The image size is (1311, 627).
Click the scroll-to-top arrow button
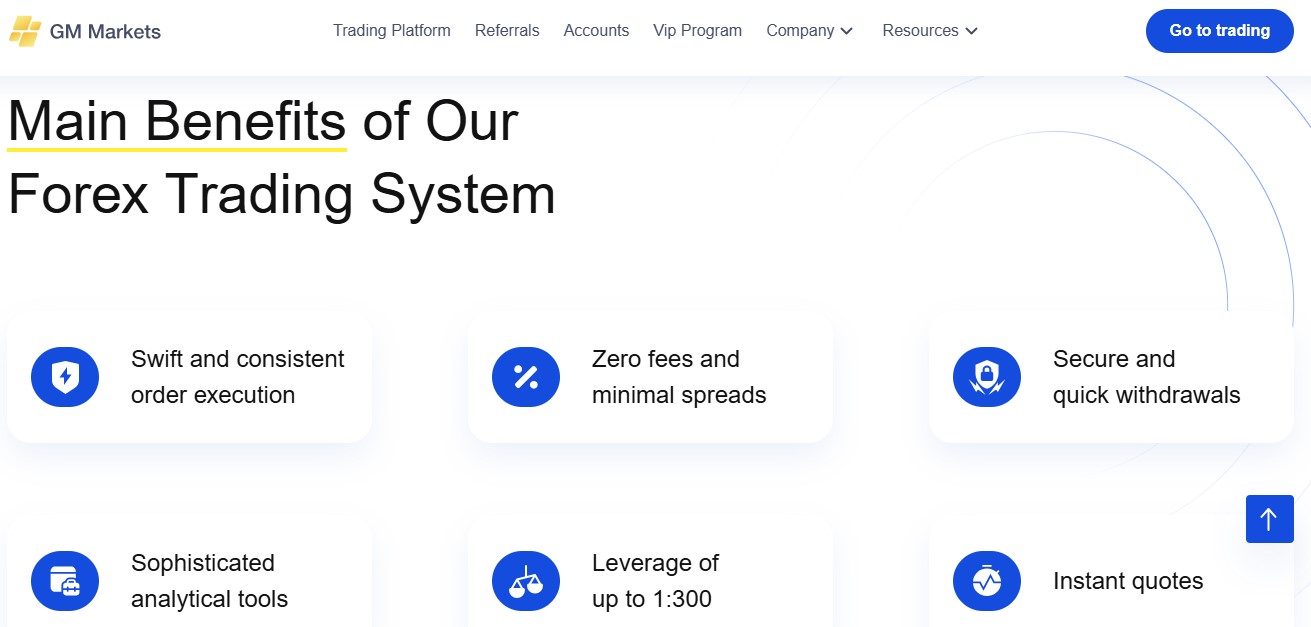point(1270,519)
